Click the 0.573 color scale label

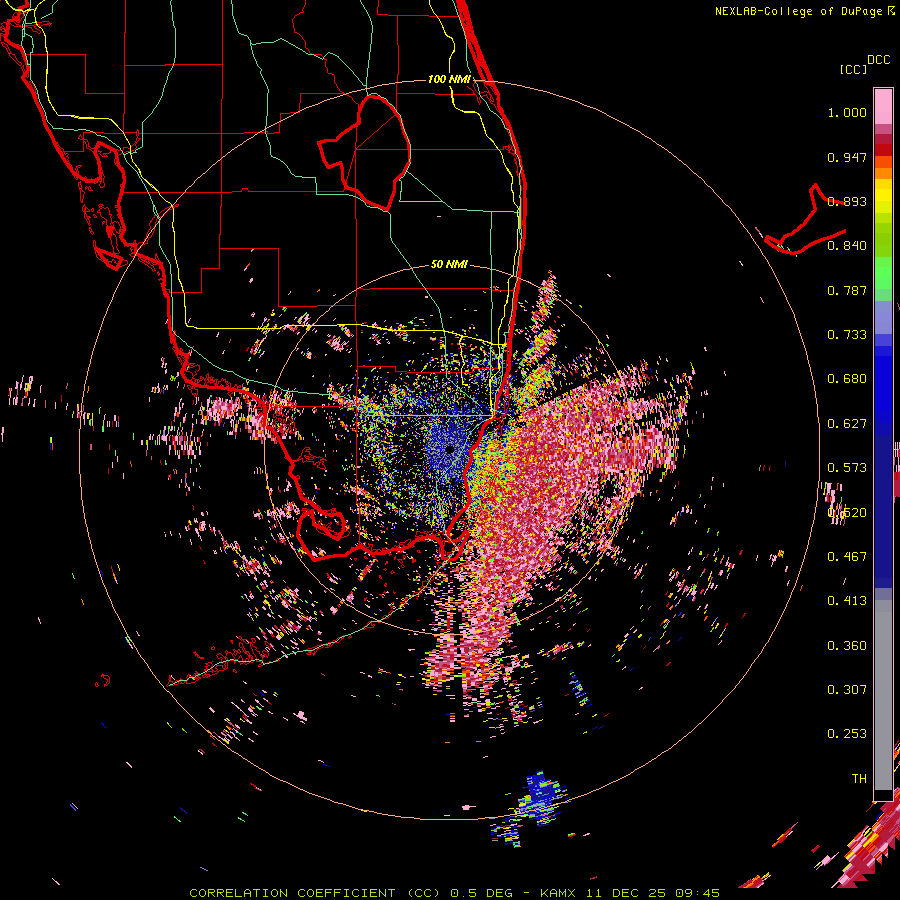point(847,468)
